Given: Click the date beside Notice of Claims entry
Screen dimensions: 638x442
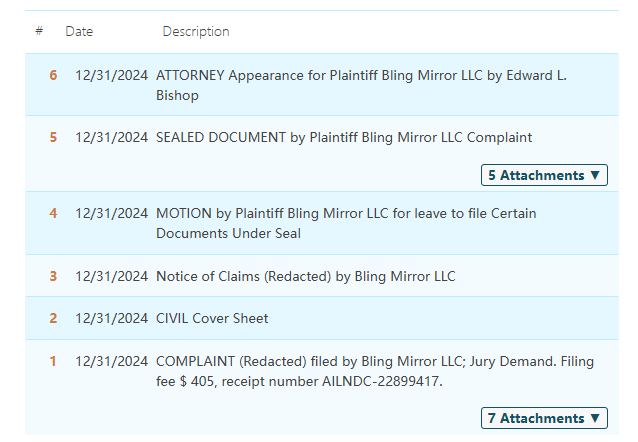Looking at the screenshot, I should tap(112, 275).
